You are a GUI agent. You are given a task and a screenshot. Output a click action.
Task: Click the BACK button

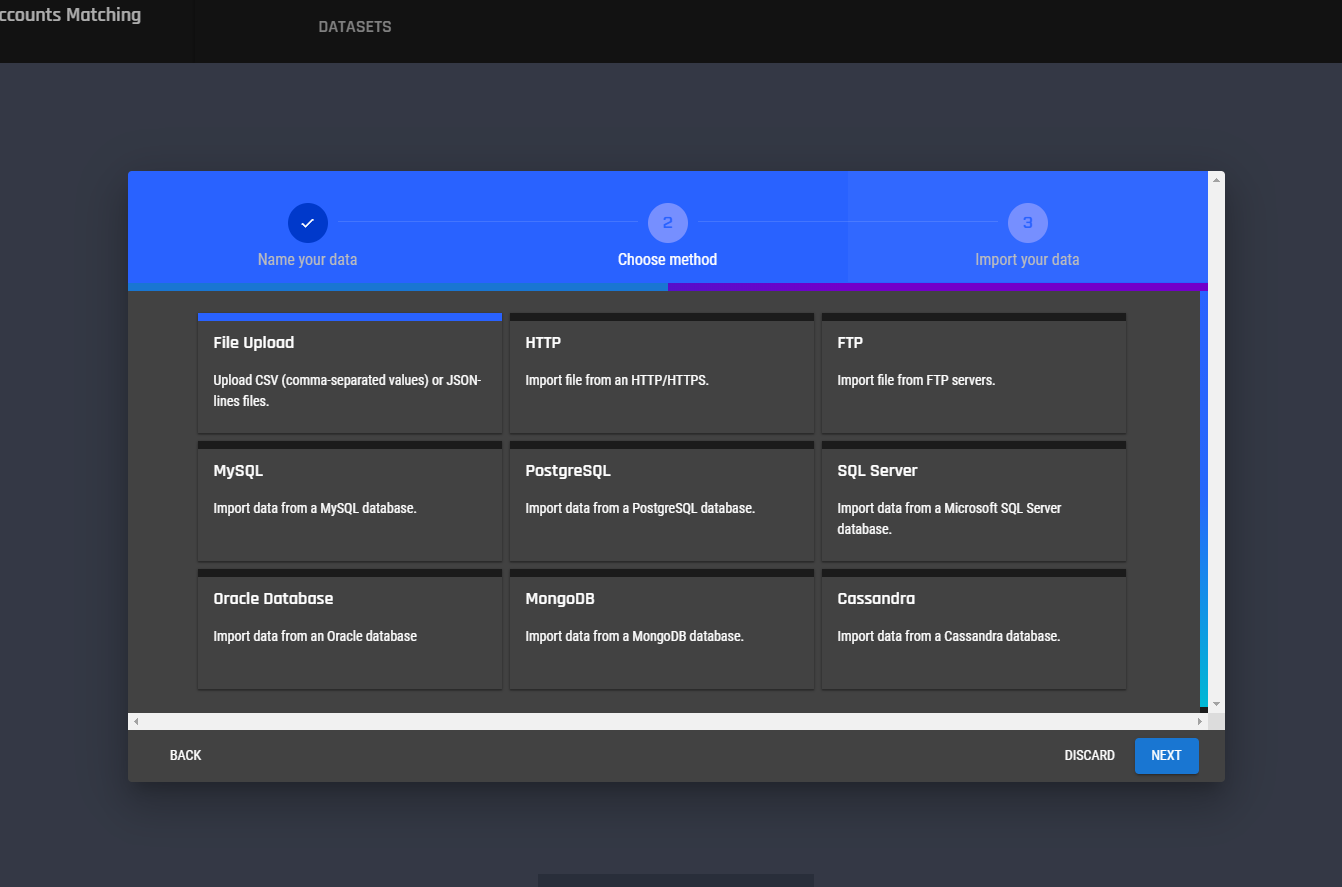tap(185, 755)
